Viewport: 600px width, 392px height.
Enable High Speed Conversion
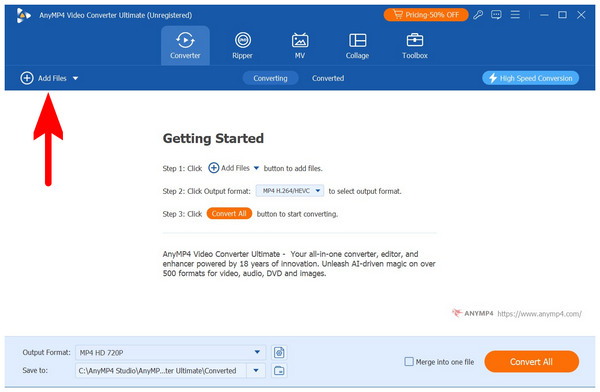[530, 78]
